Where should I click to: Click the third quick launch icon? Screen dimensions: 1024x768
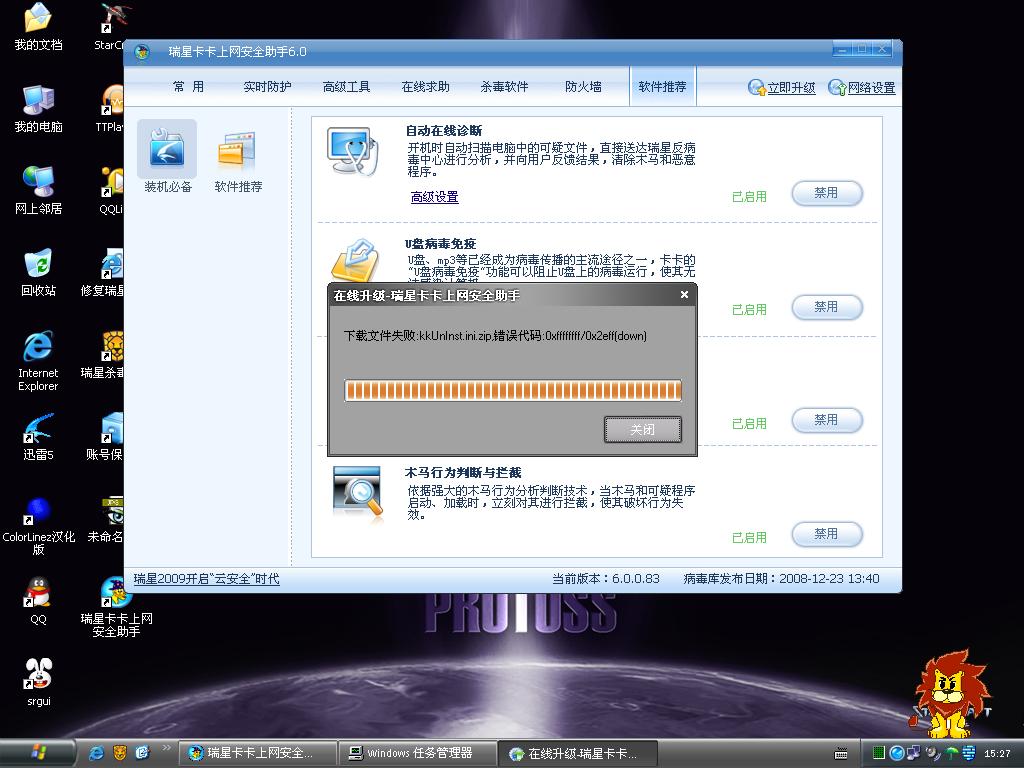[142, 753]
